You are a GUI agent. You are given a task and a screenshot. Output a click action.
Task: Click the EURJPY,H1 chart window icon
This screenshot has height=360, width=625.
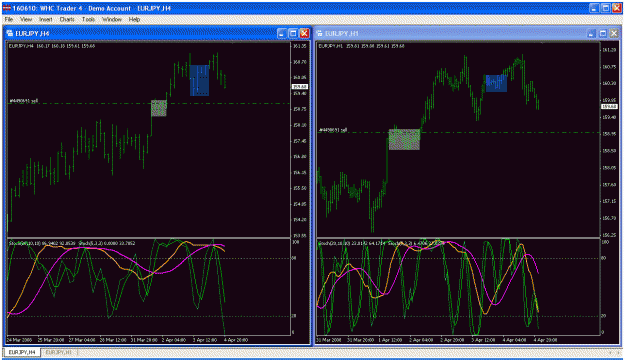[x=320, y=33]
